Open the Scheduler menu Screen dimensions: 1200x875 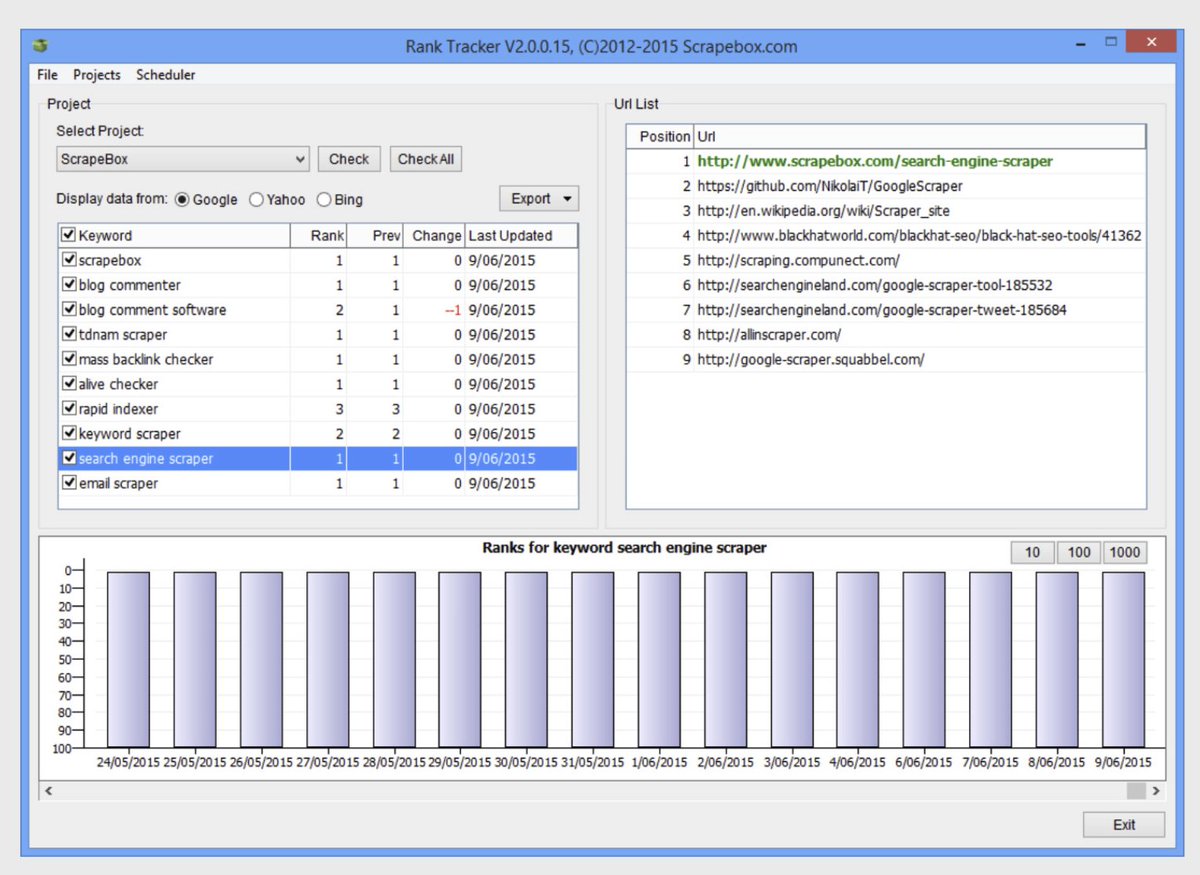click(166, 75)
